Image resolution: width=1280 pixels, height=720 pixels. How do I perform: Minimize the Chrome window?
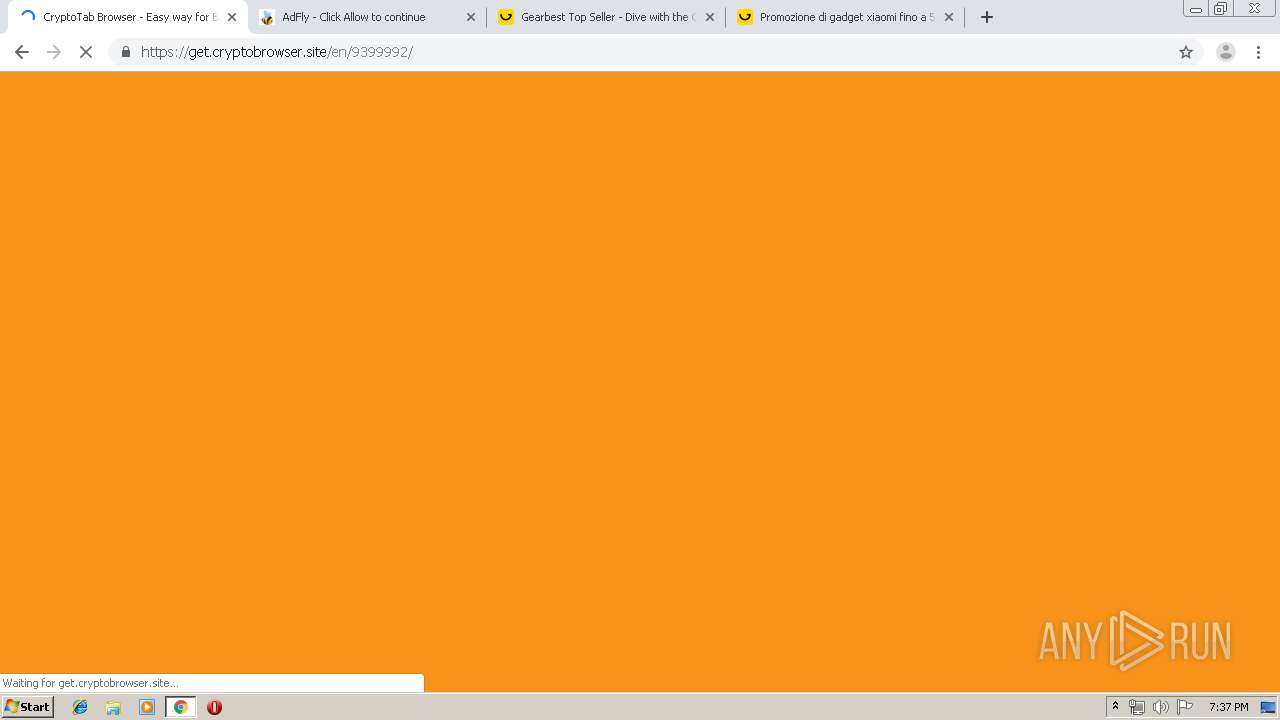pyautogui.click(x=1196, y=9)
